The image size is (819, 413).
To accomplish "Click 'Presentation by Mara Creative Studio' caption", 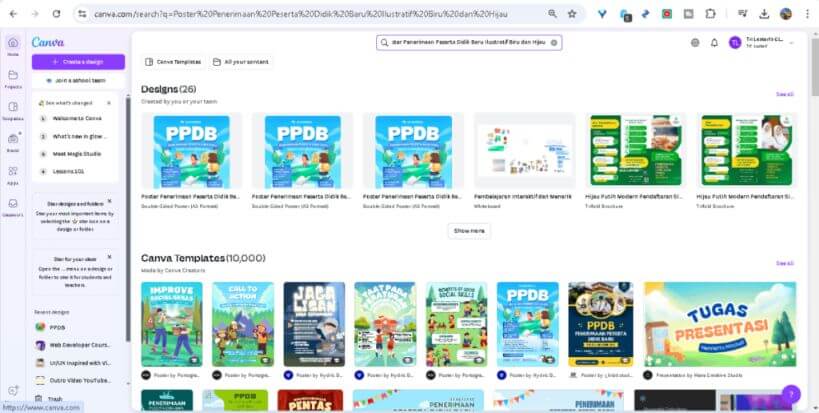I will [x=698, y=375].
